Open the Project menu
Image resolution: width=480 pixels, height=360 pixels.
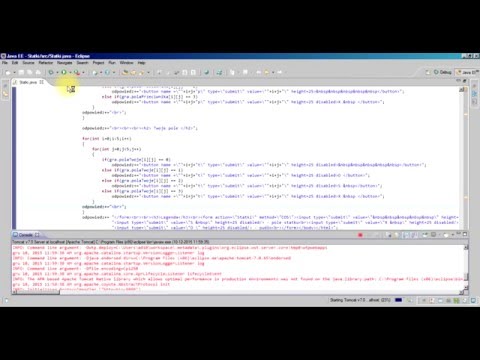(x=98, y=63)
